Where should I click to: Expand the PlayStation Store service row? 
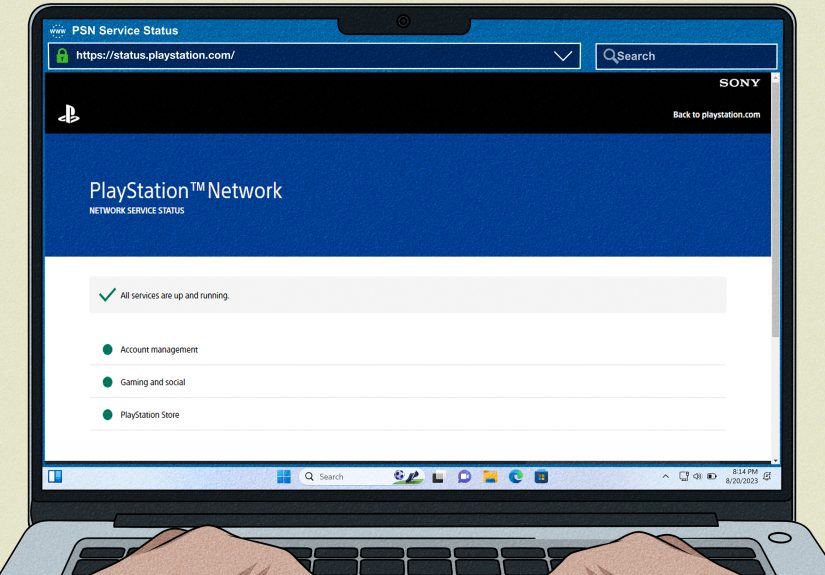click(408, 415)
